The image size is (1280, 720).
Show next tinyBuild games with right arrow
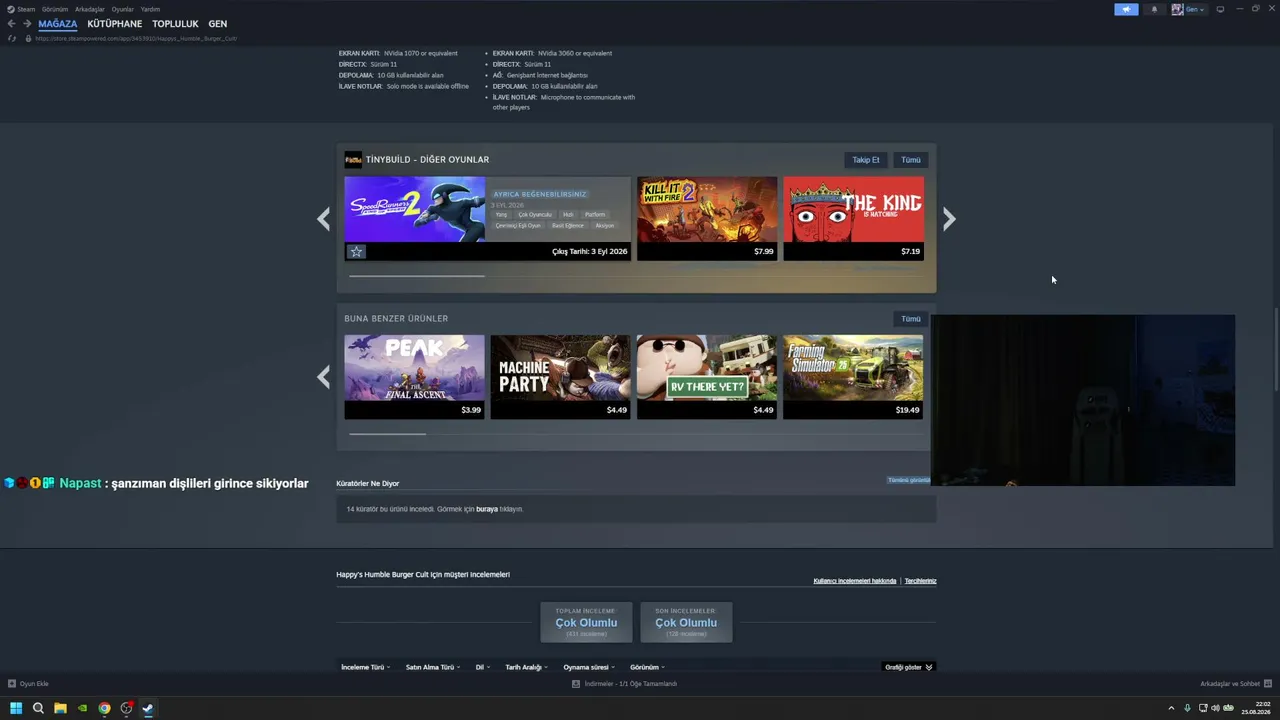tap(949, 219)
